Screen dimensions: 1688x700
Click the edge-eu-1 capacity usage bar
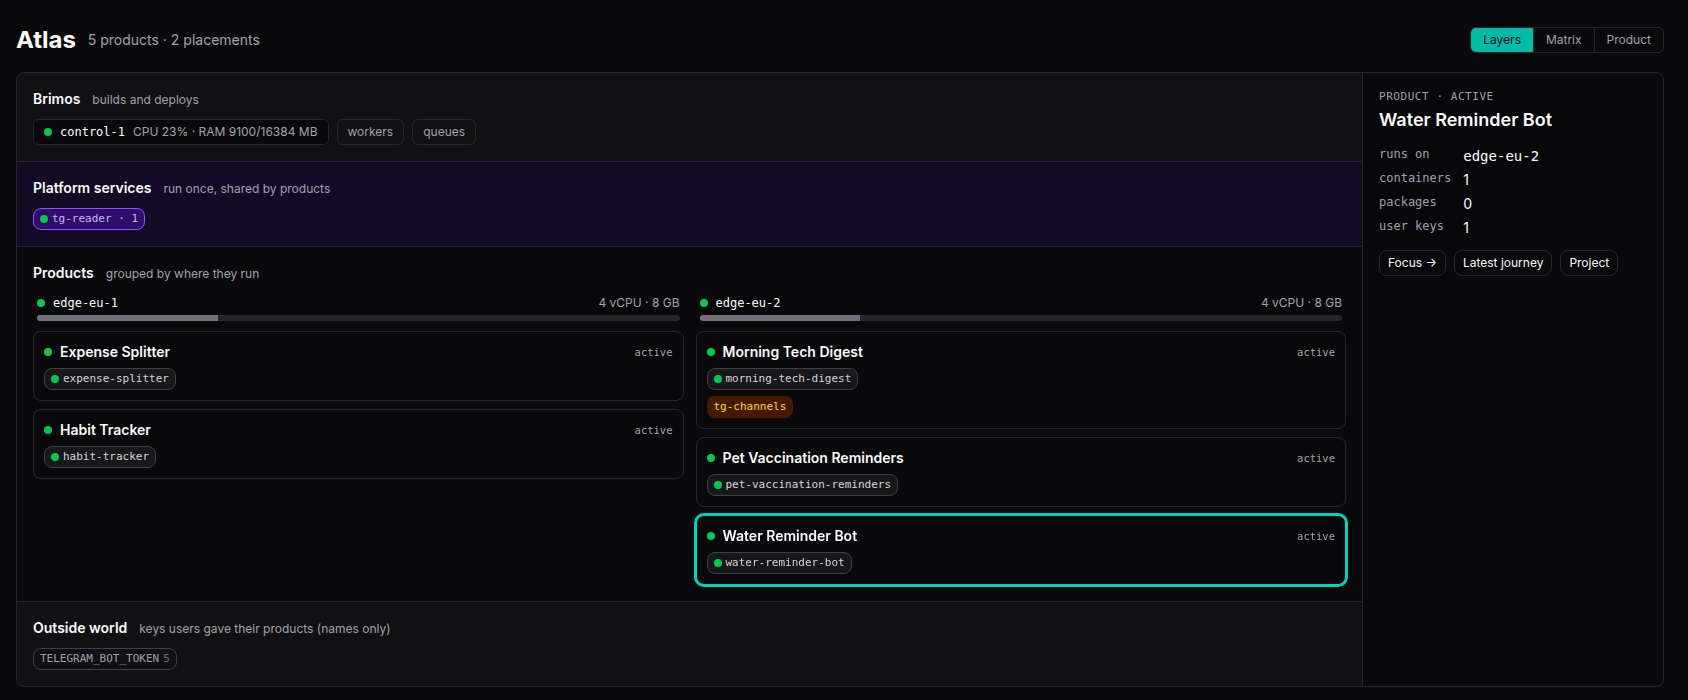point(358,318)
